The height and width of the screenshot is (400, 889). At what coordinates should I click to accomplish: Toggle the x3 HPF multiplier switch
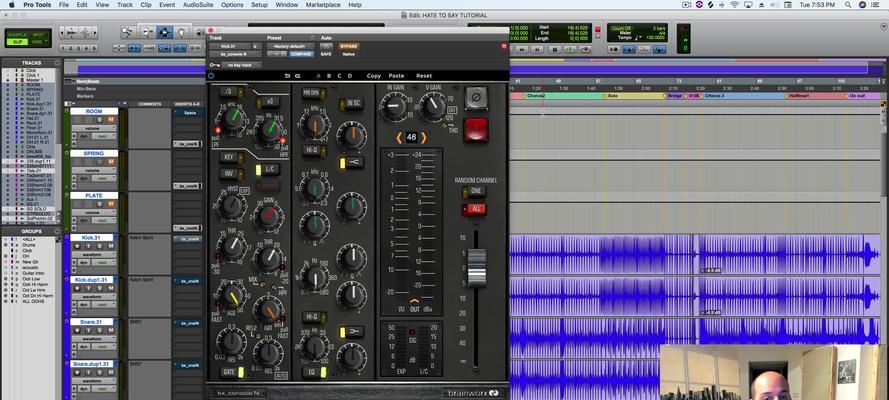[x=267, y=103]
